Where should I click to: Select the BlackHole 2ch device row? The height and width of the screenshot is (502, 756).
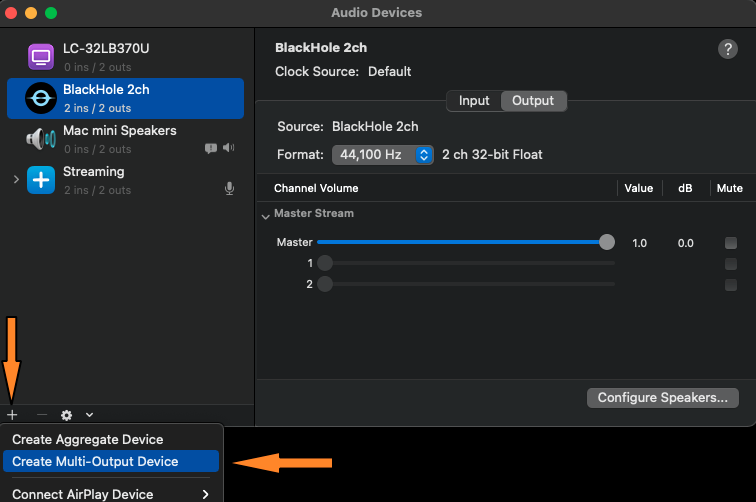[x=125, y=98]
